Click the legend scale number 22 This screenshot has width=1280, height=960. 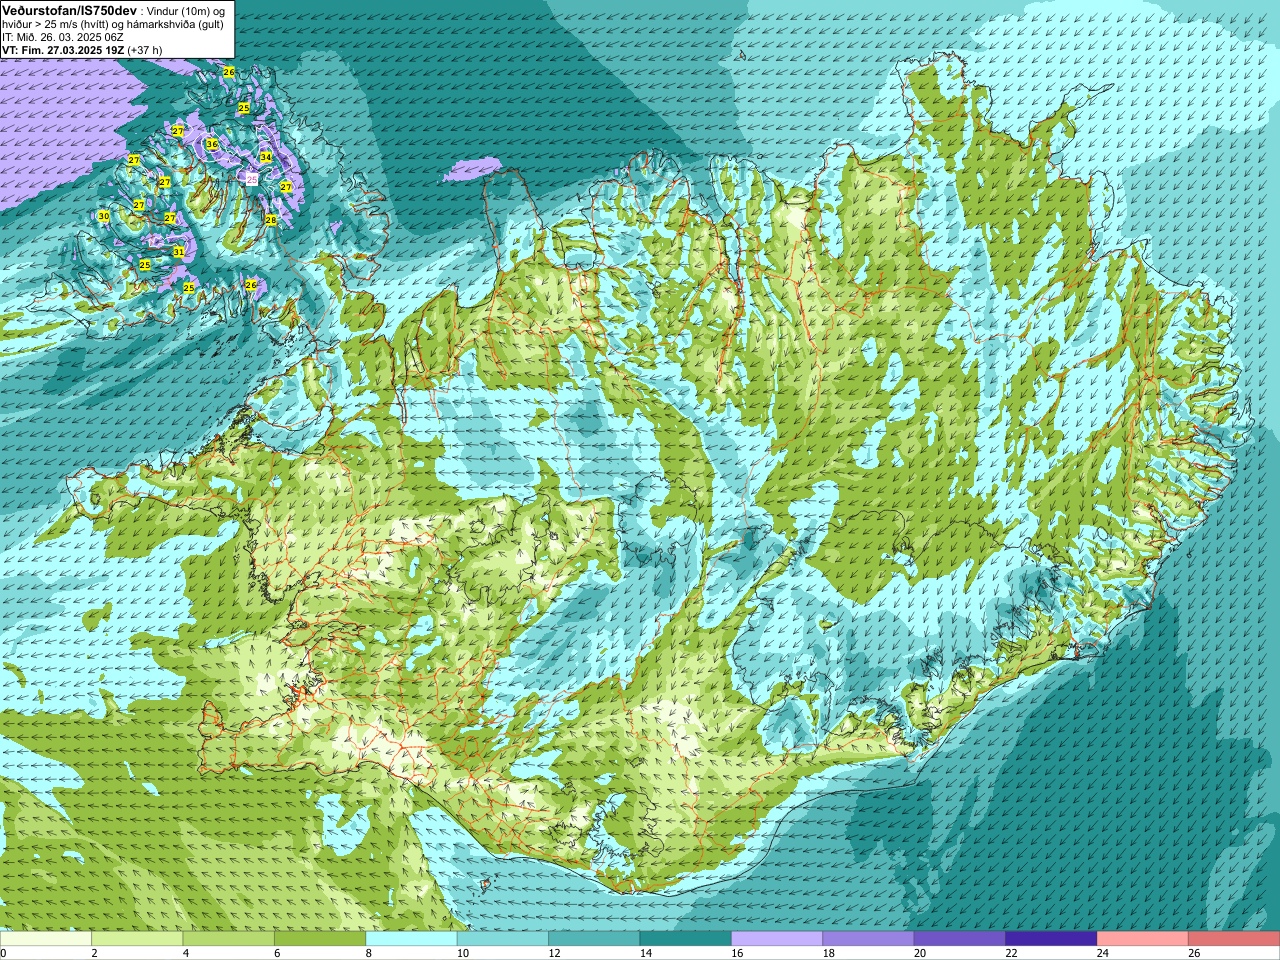click(x=1011, y=953)
